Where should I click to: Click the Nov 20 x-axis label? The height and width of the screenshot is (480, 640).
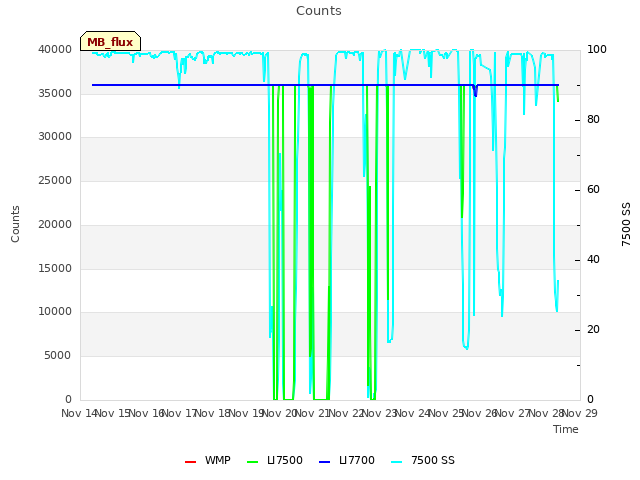point(280,413)
